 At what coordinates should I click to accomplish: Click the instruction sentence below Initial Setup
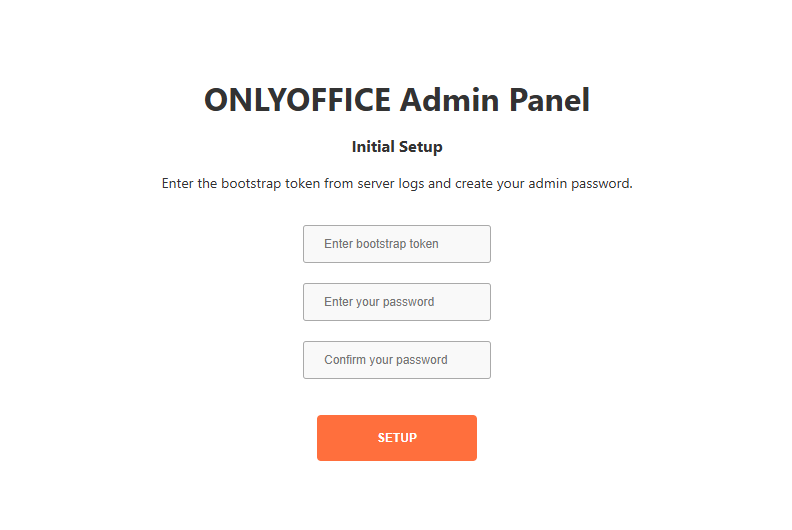(397, 184)
